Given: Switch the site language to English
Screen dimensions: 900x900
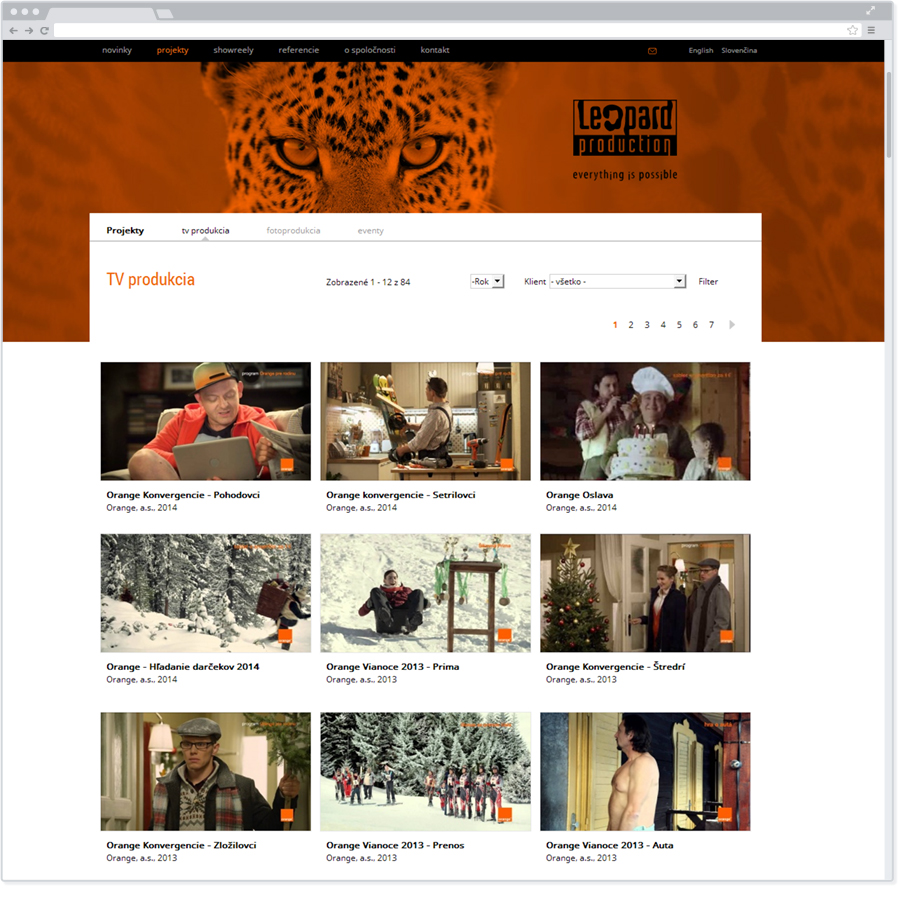Looking at the screenshot, I should coord(701,50).
